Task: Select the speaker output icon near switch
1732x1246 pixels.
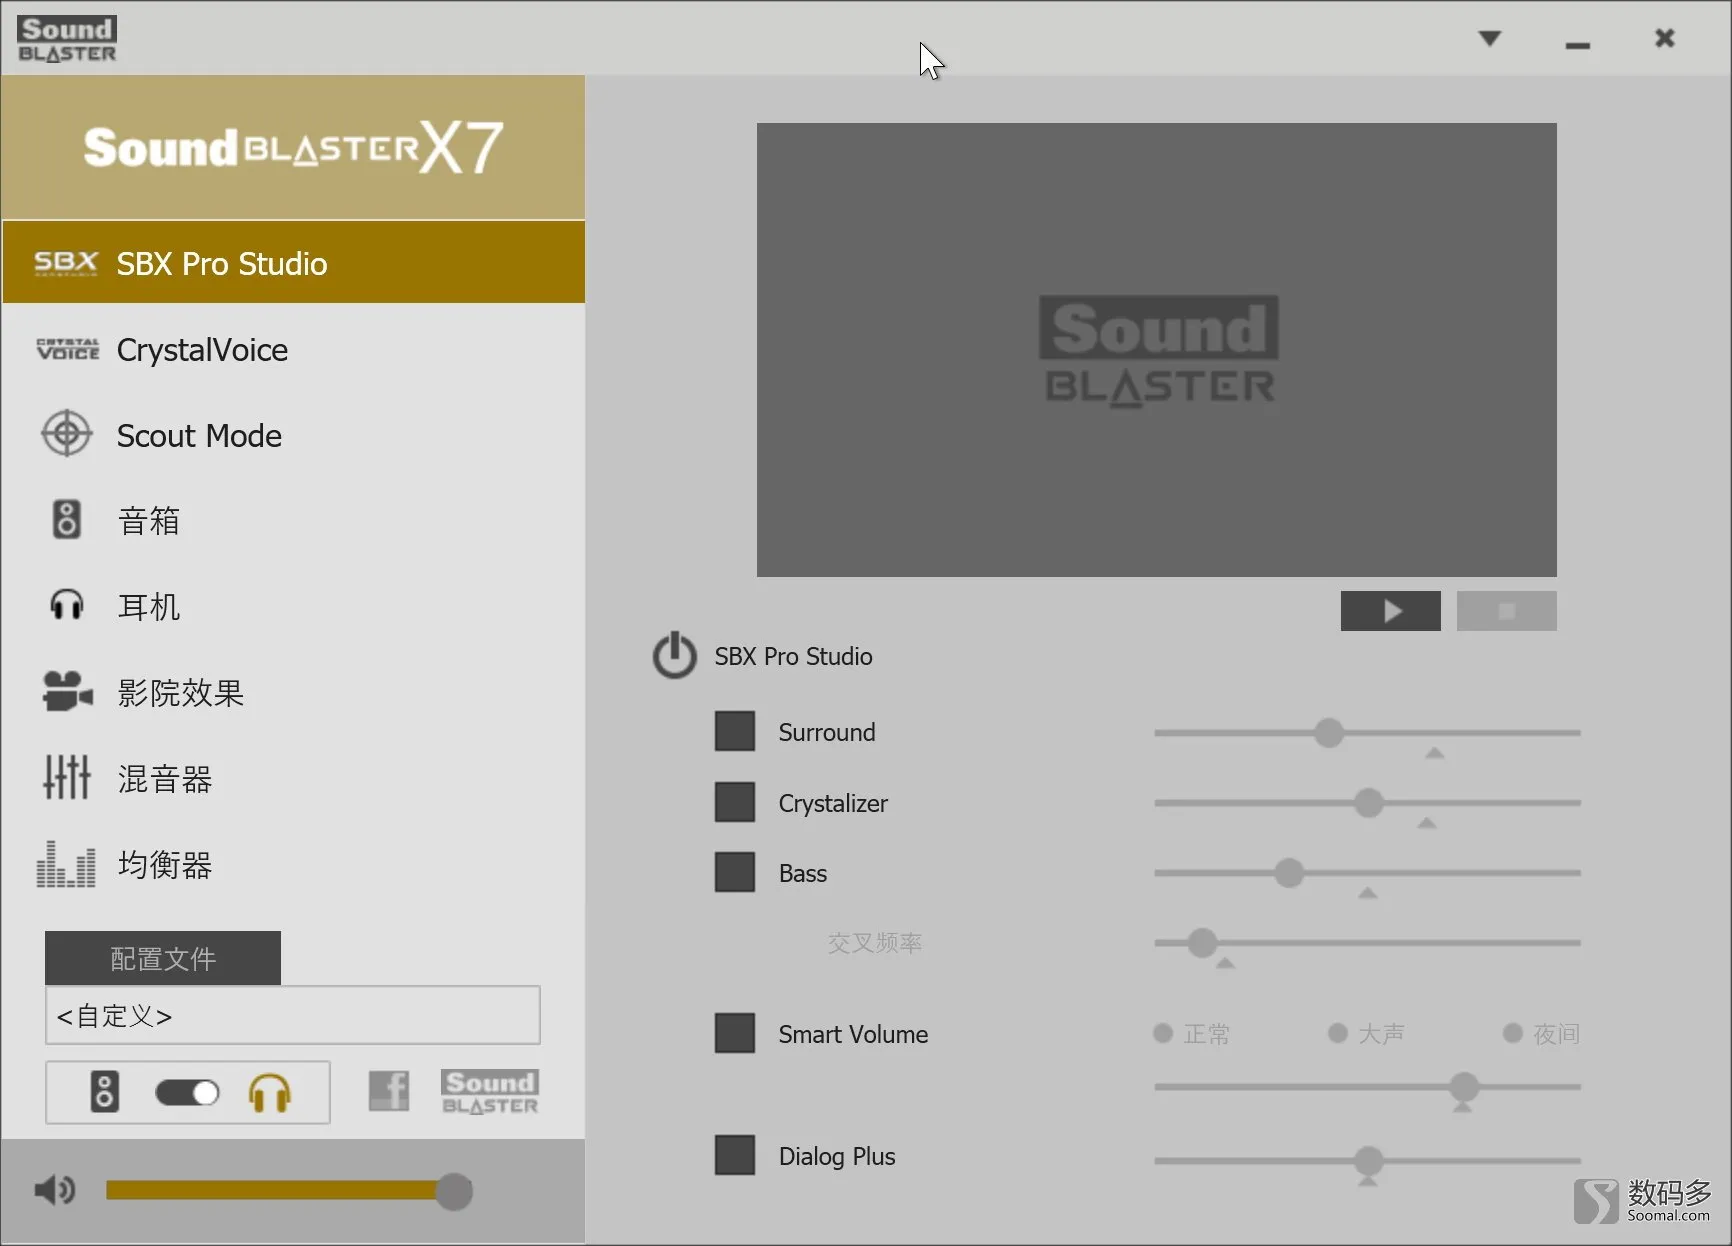Action: click(x=105, y=1092)
